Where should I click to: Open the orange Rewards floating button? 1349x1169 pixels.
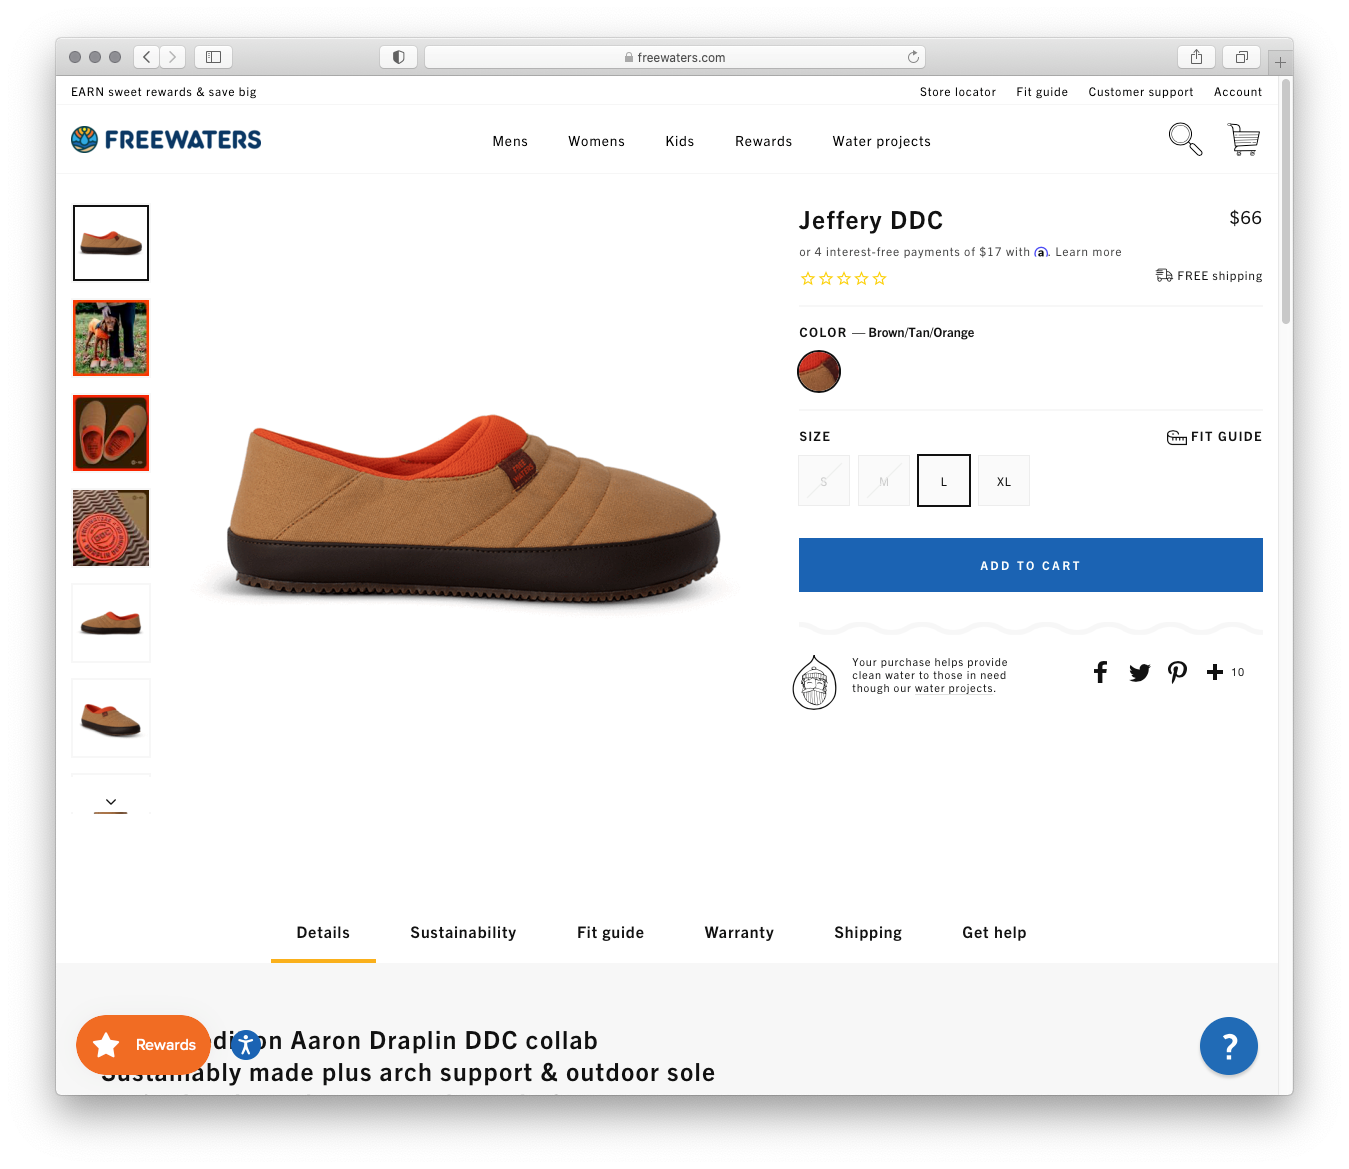(143, 1045)
